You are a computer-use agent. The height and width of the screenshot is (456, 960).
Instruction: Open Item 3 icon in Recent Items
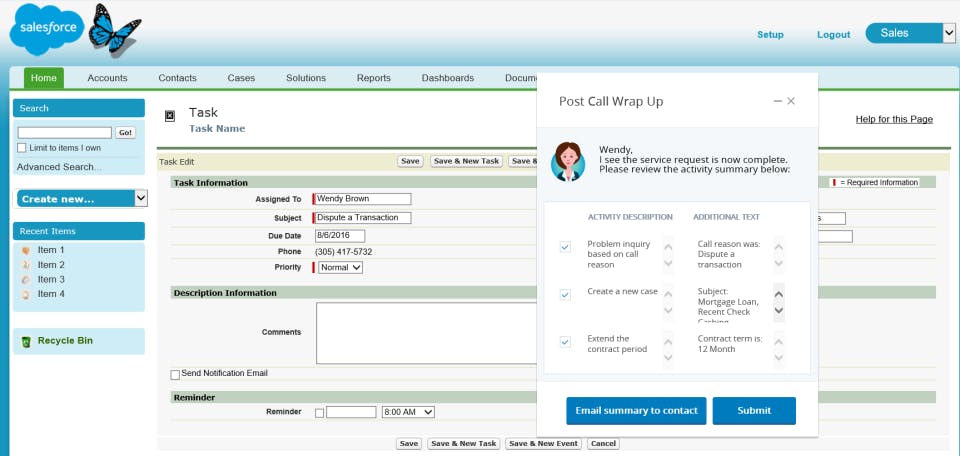coord(26,280)
